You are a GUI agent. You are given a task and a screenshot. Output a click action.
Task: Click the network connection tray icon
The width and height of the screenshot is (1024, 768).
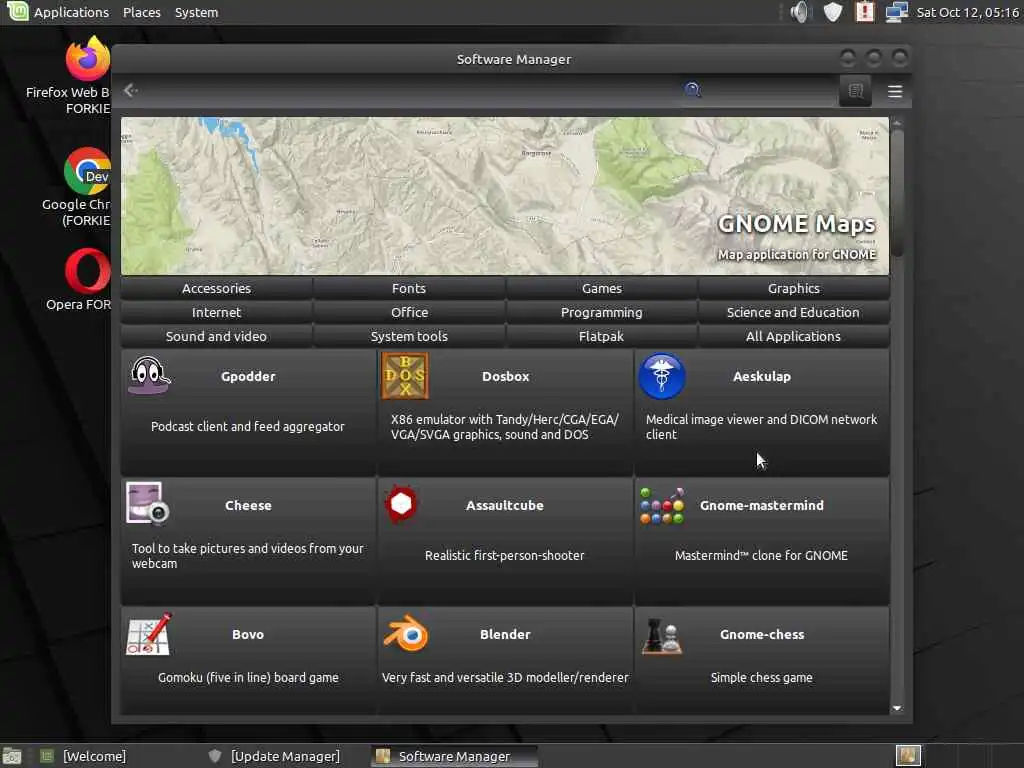(897, 12)
